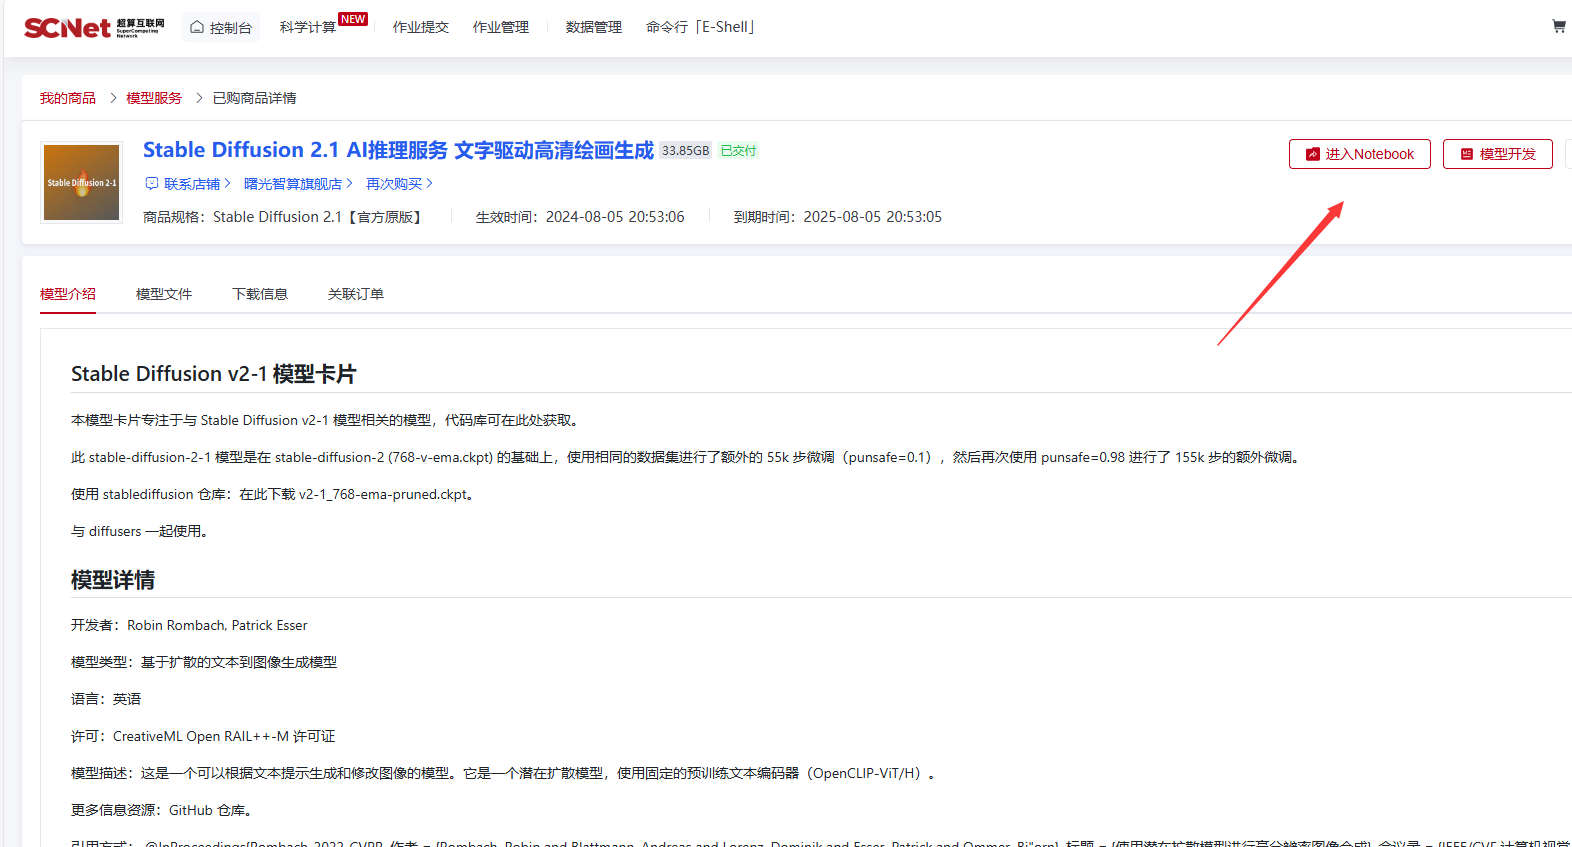1572x847 pixels.
Task: Open the 控制台 menu
Action: coord(221,27)
